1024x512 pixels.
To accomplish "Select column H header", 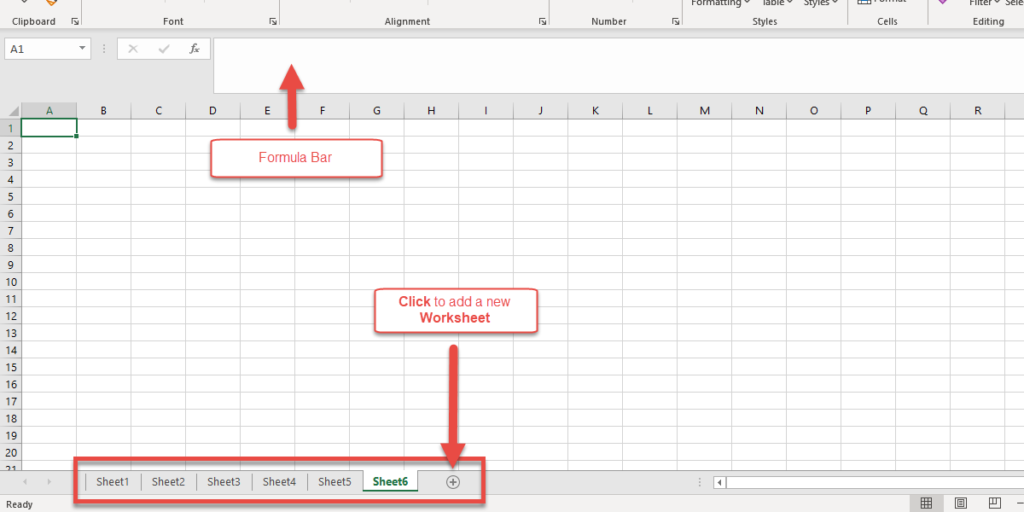I will coord(431,111).
